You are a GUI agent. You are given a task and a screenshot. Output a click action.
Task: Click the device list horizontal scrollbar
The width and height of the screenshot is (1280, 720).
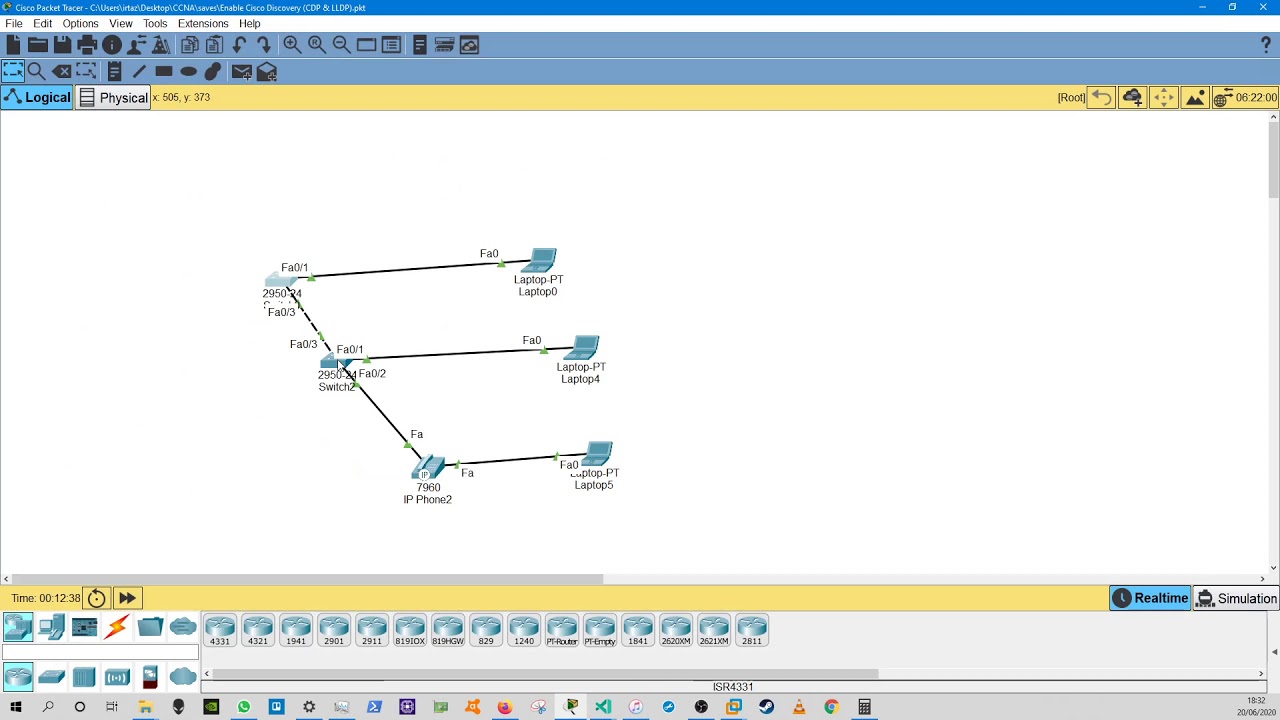click(546, 673)
